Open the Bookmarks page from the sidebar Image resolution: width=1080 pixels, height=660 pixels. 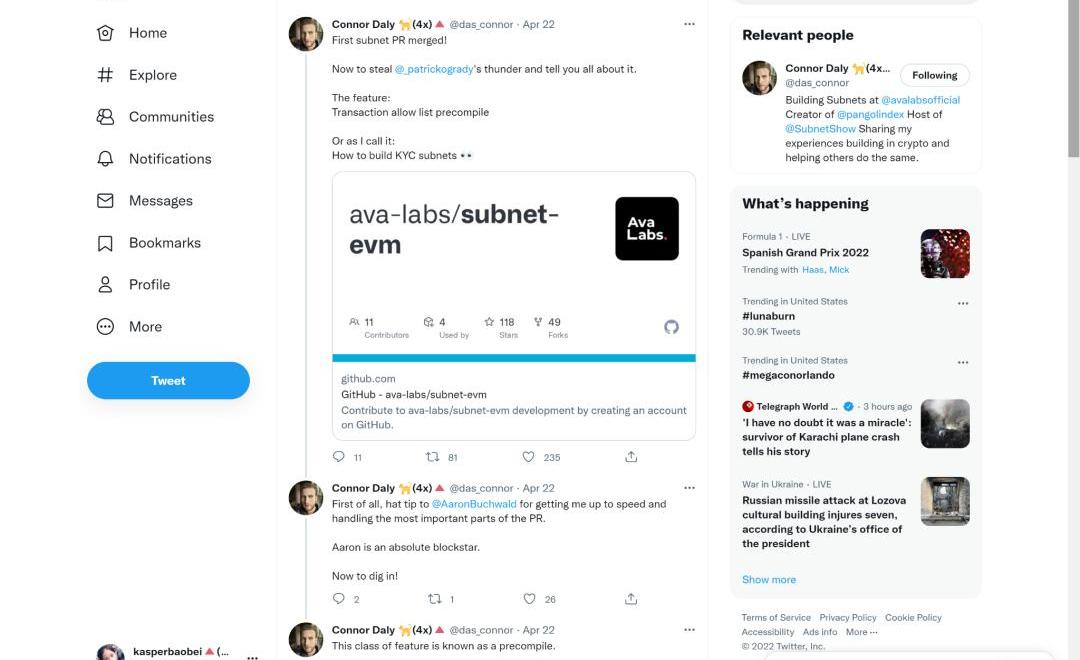(x=164, y=243)
